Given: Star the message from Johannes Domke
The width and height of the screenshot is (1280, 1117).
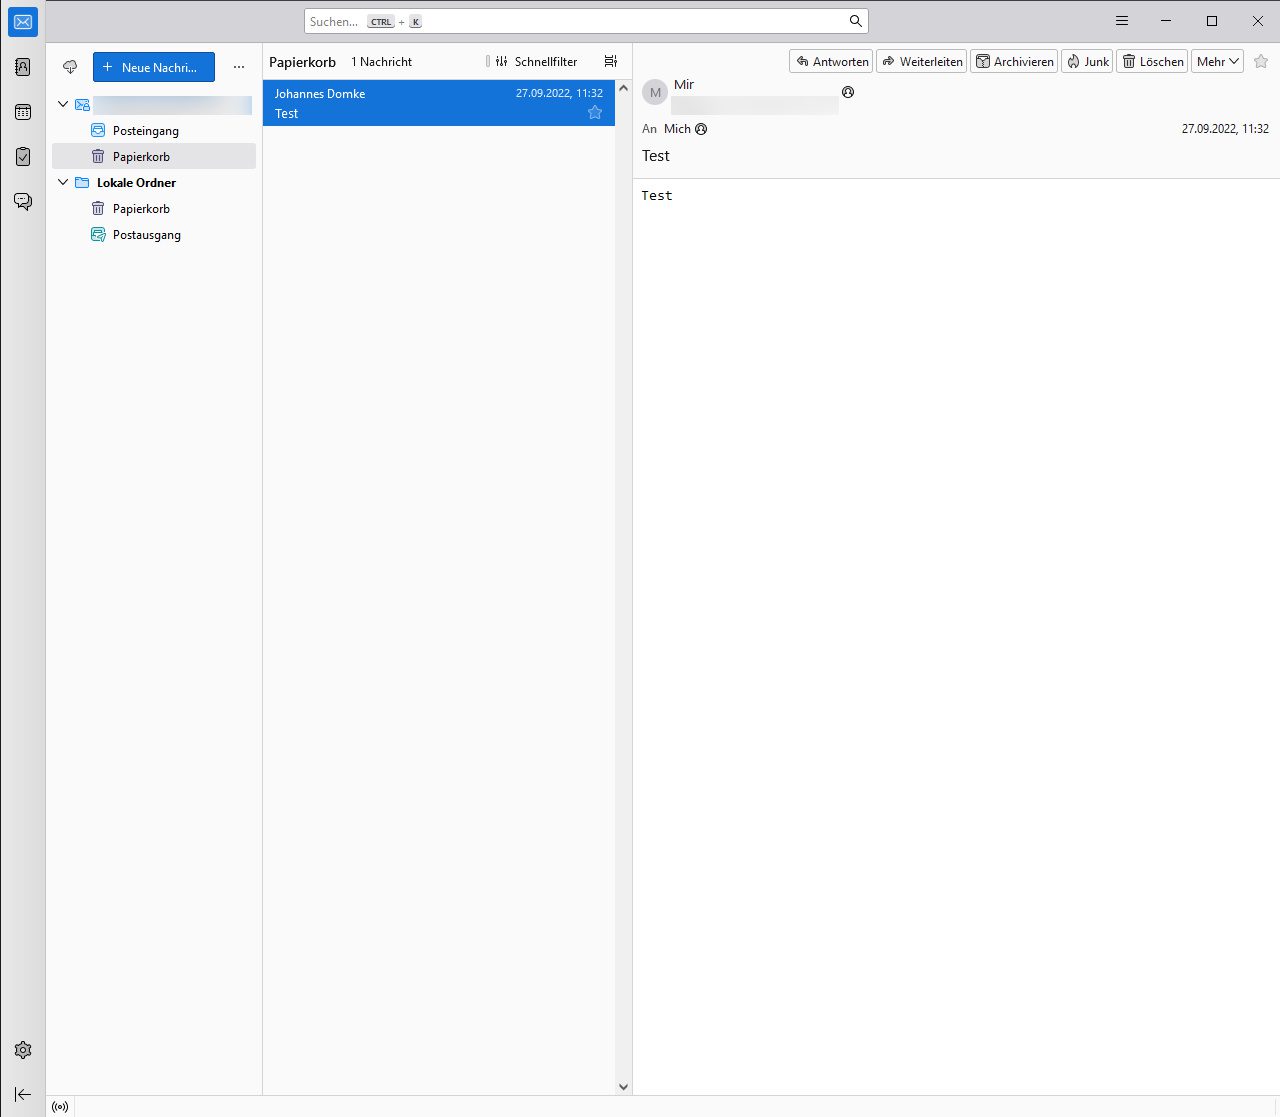Looking at the screenshot, I should coord(595,113).
